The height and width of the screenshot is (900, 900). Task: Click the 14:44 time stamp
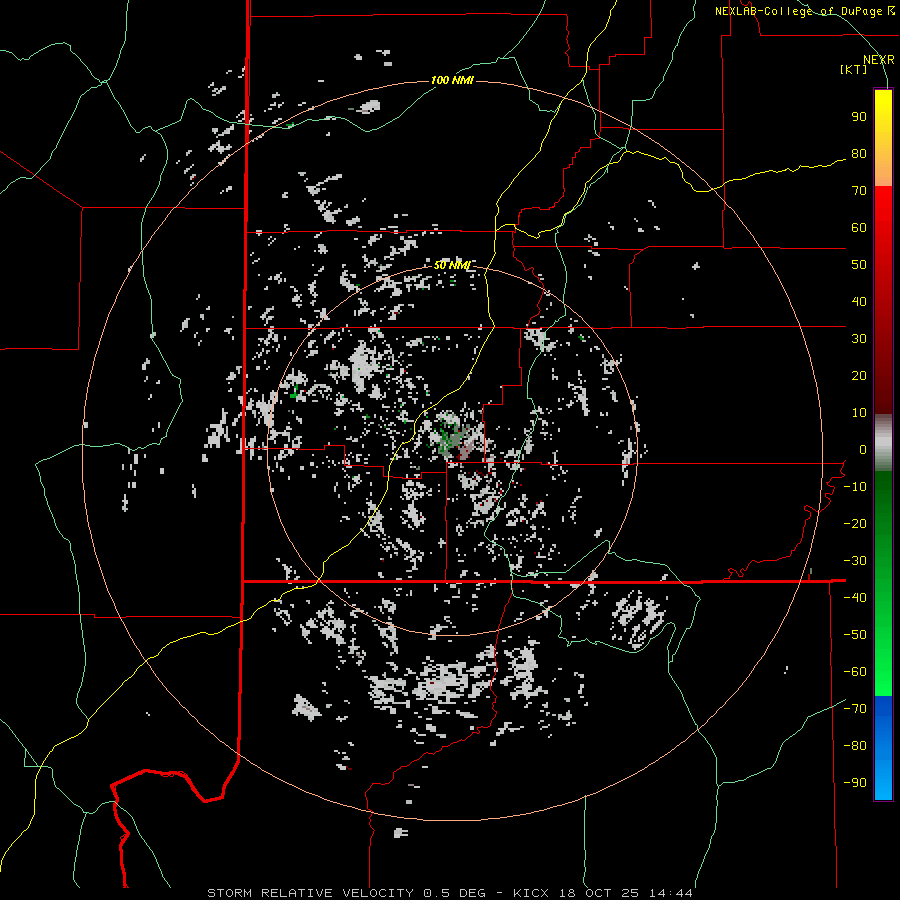pyautogui.click(x=672, y=893)
